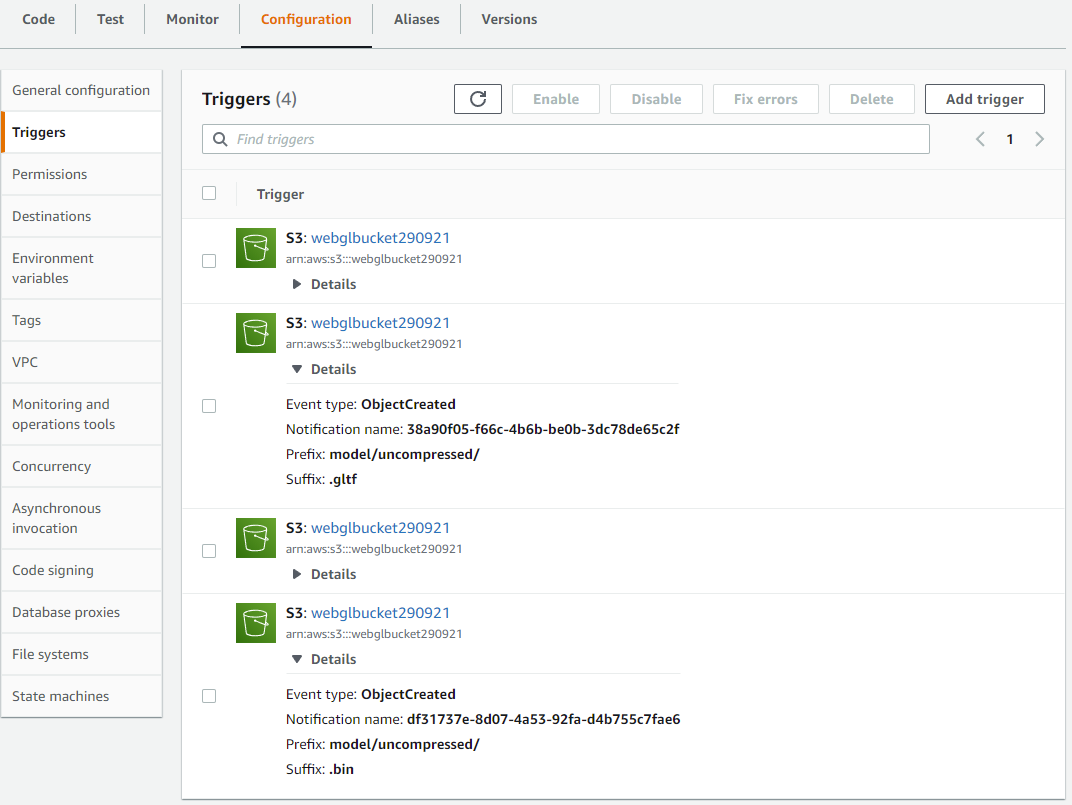Tick the select-all checkbox in Trigger header
Screen dimensions: 1072x805
coord(209,193)
